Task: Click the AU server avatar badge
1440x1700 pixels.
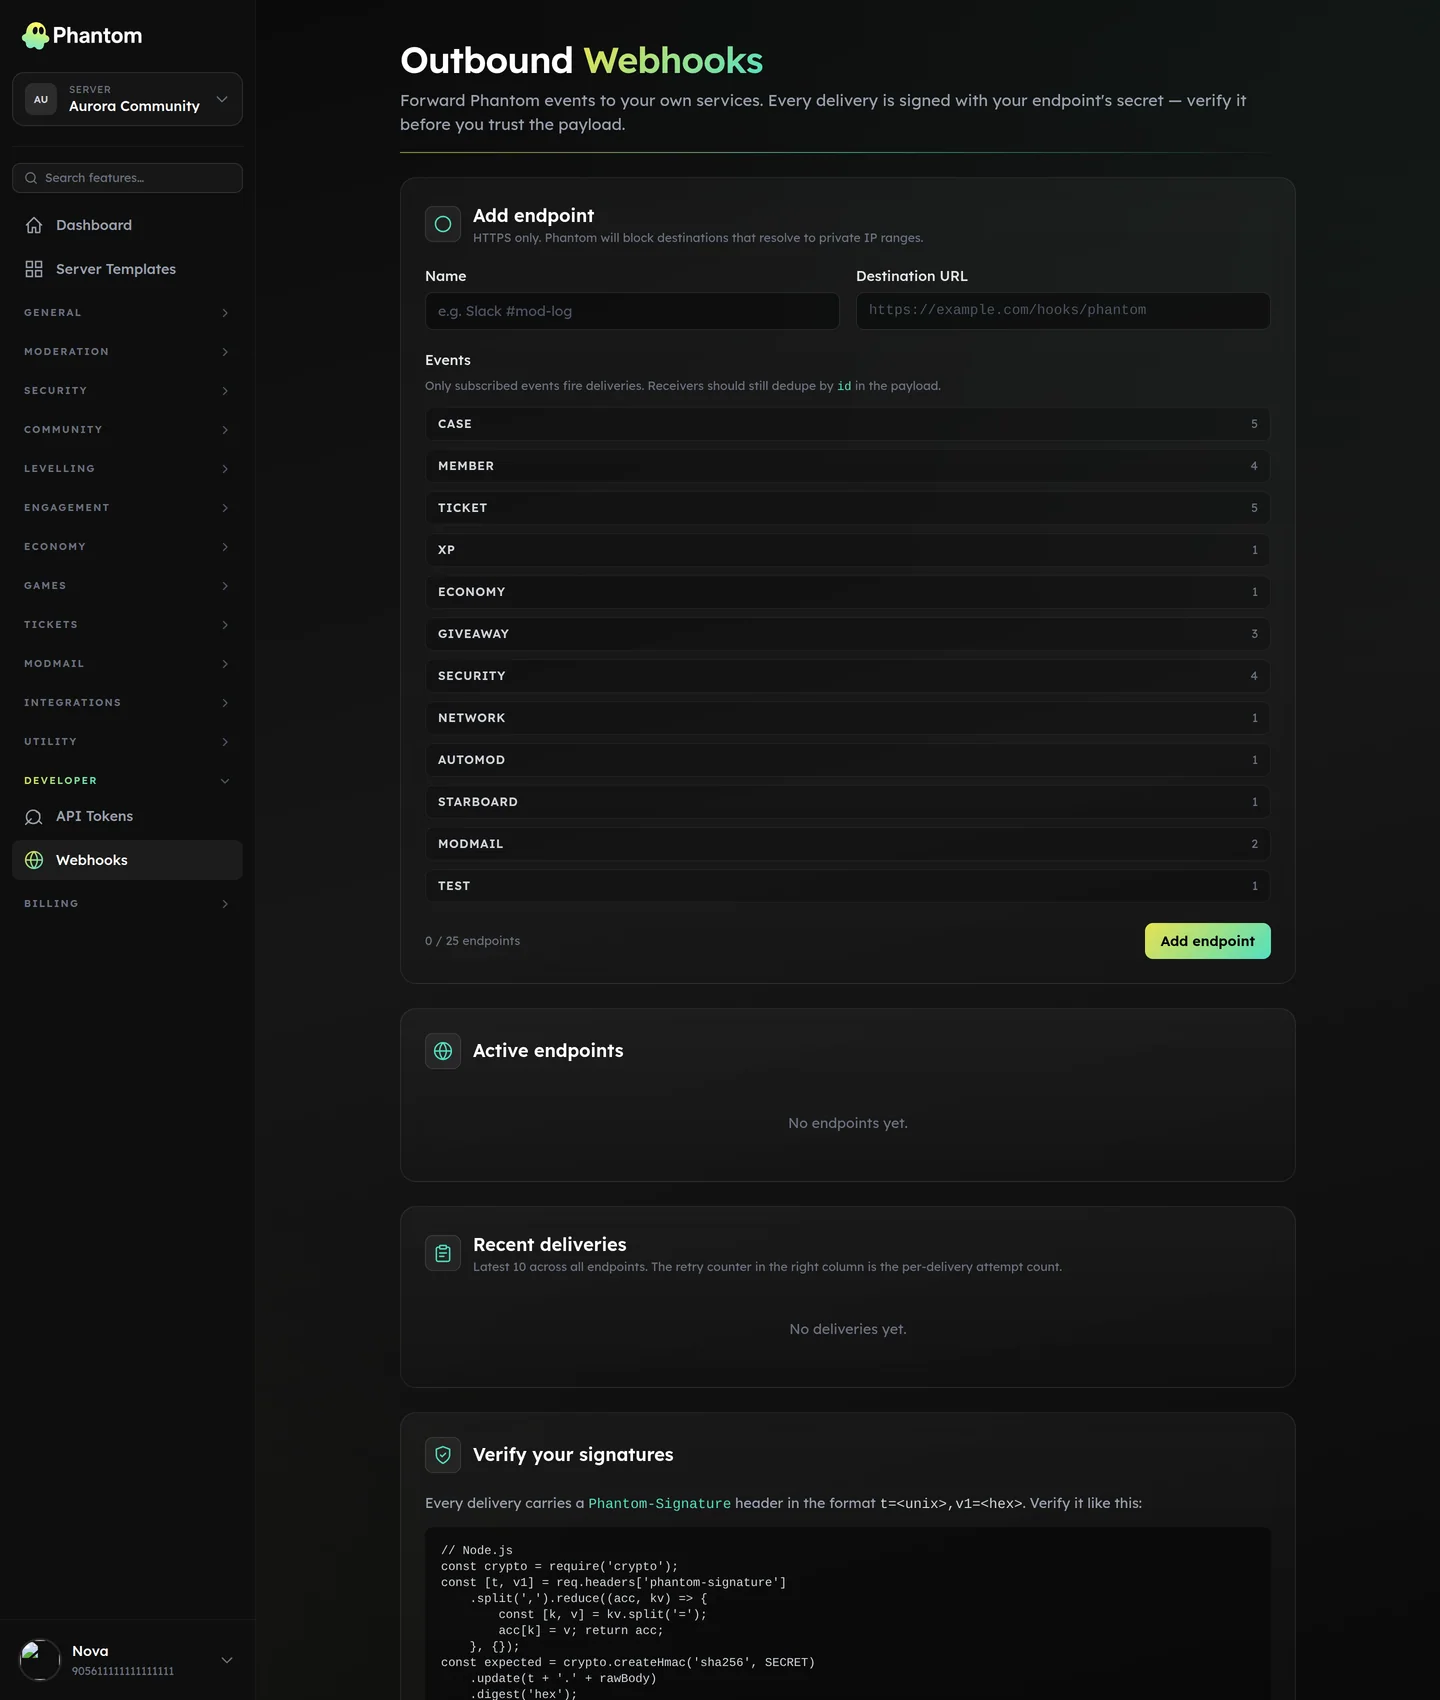Action: (x=41, y=99)
